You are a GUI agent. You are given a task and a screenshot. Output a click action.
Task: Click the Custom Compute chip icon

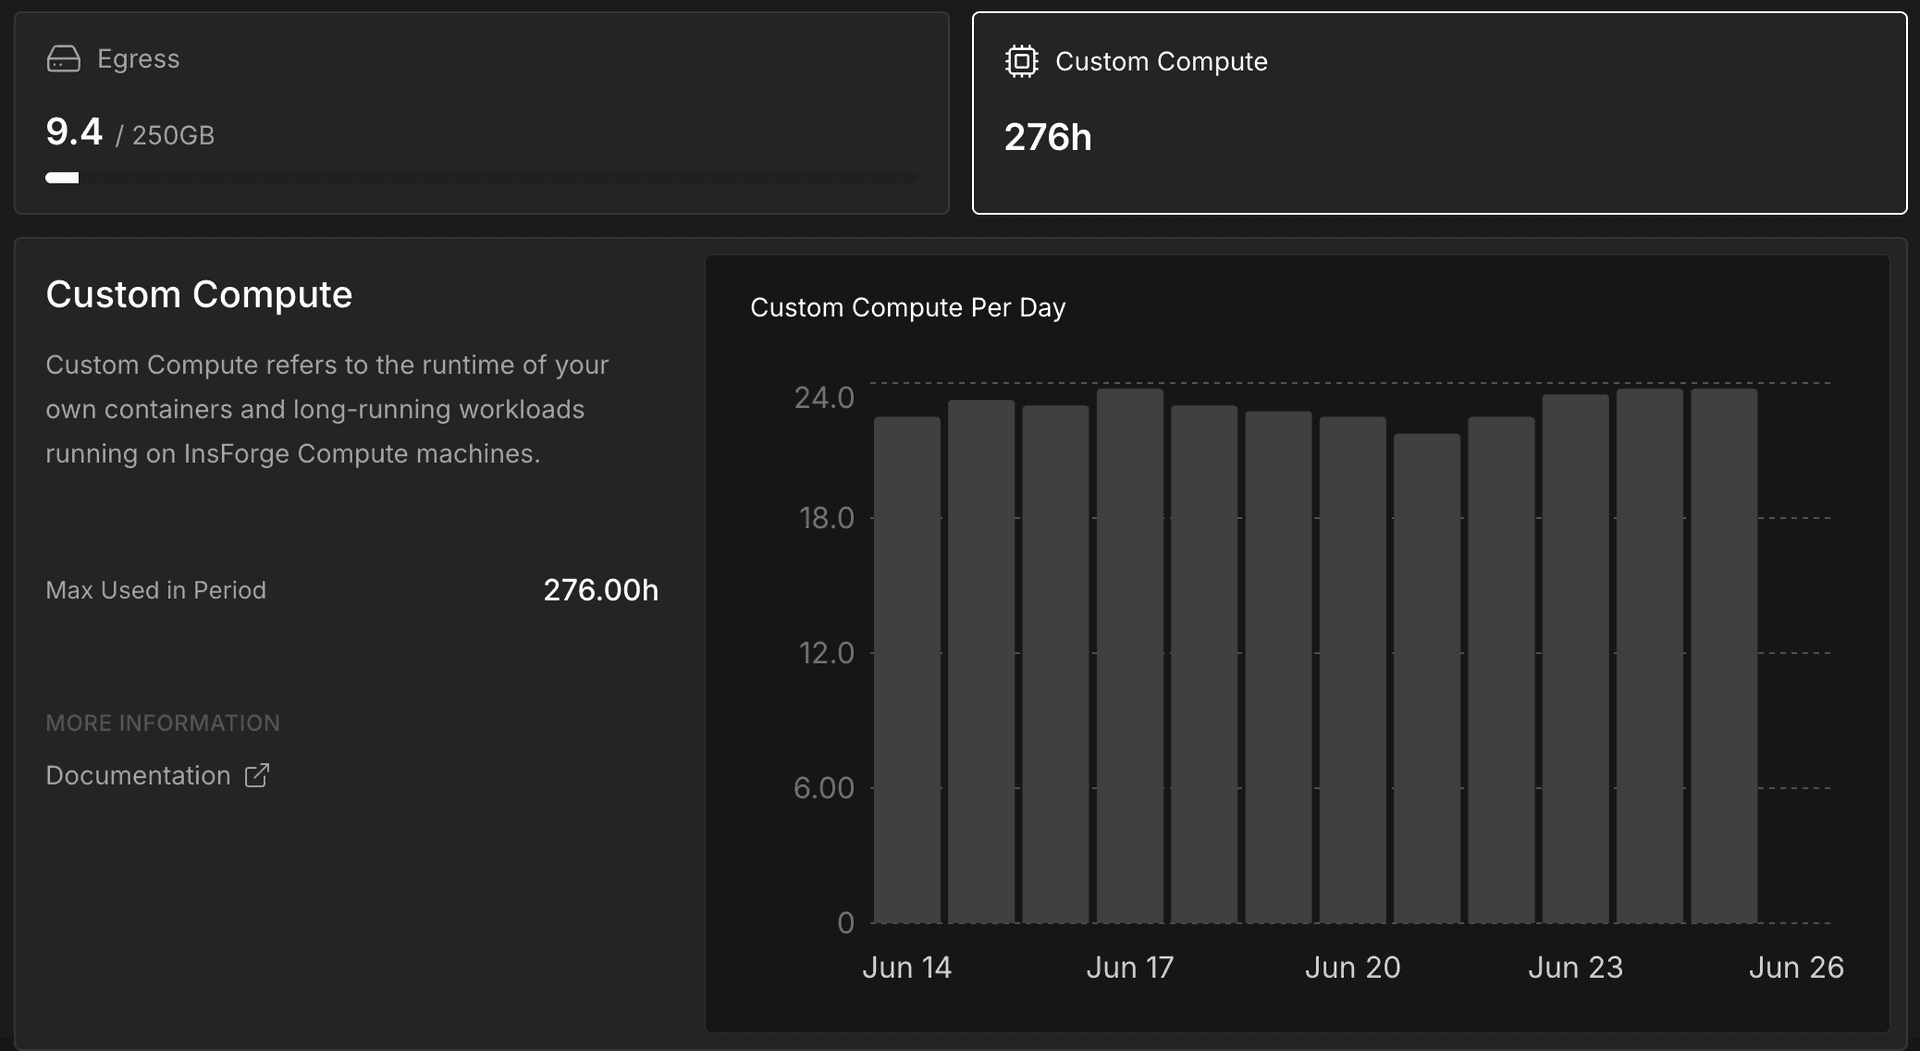click(1022, 61)
